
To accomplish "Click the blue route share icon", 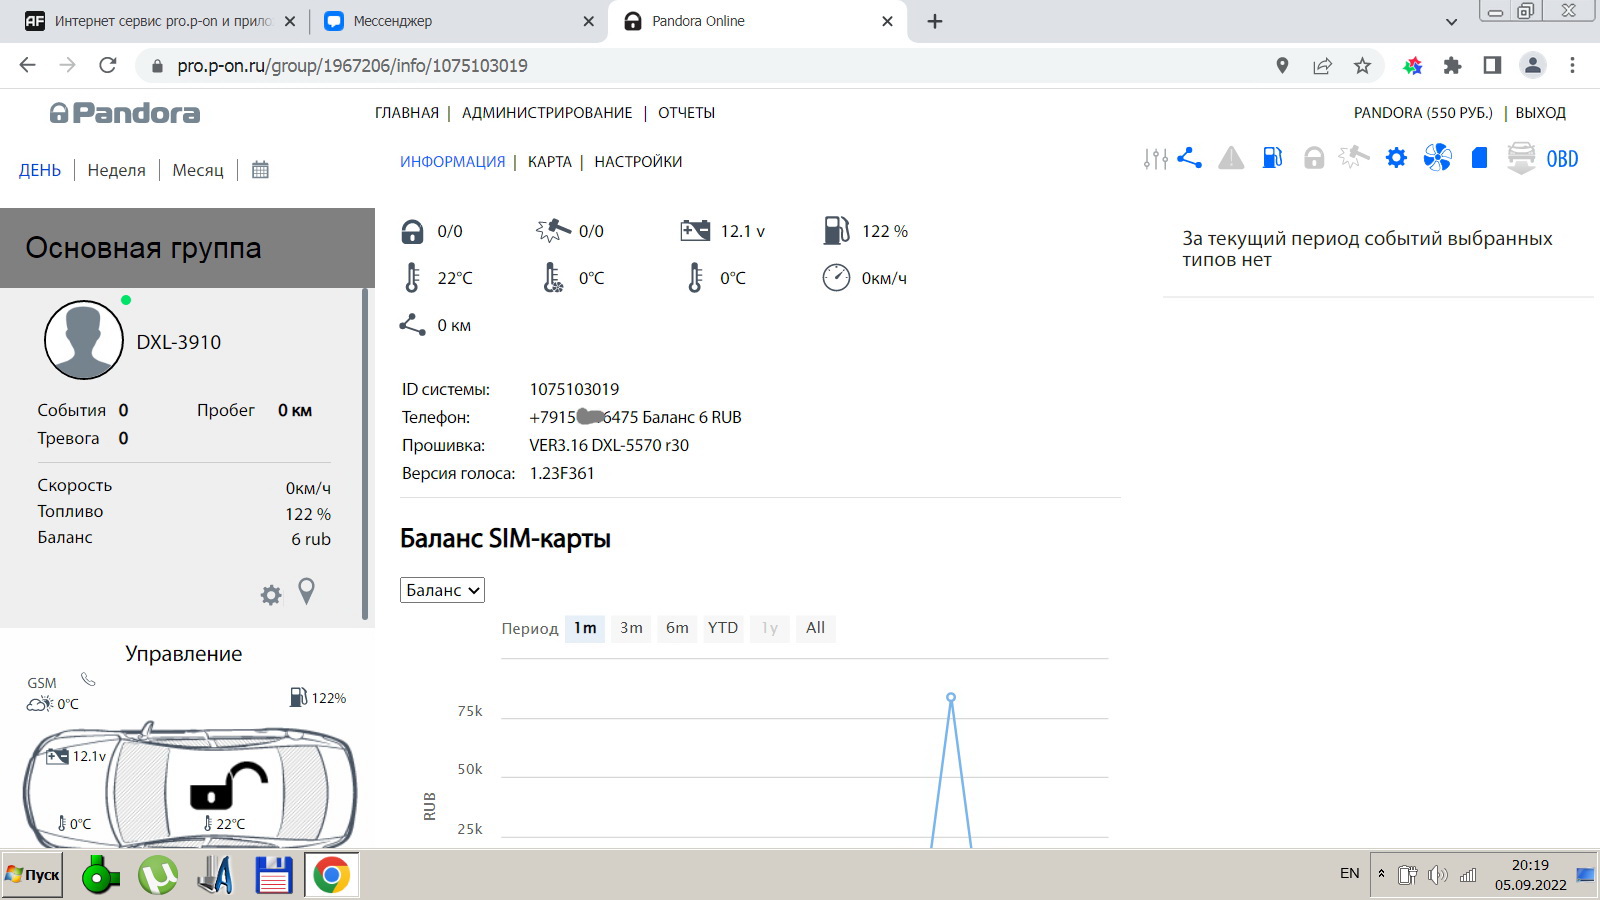I will (1189, 158).
